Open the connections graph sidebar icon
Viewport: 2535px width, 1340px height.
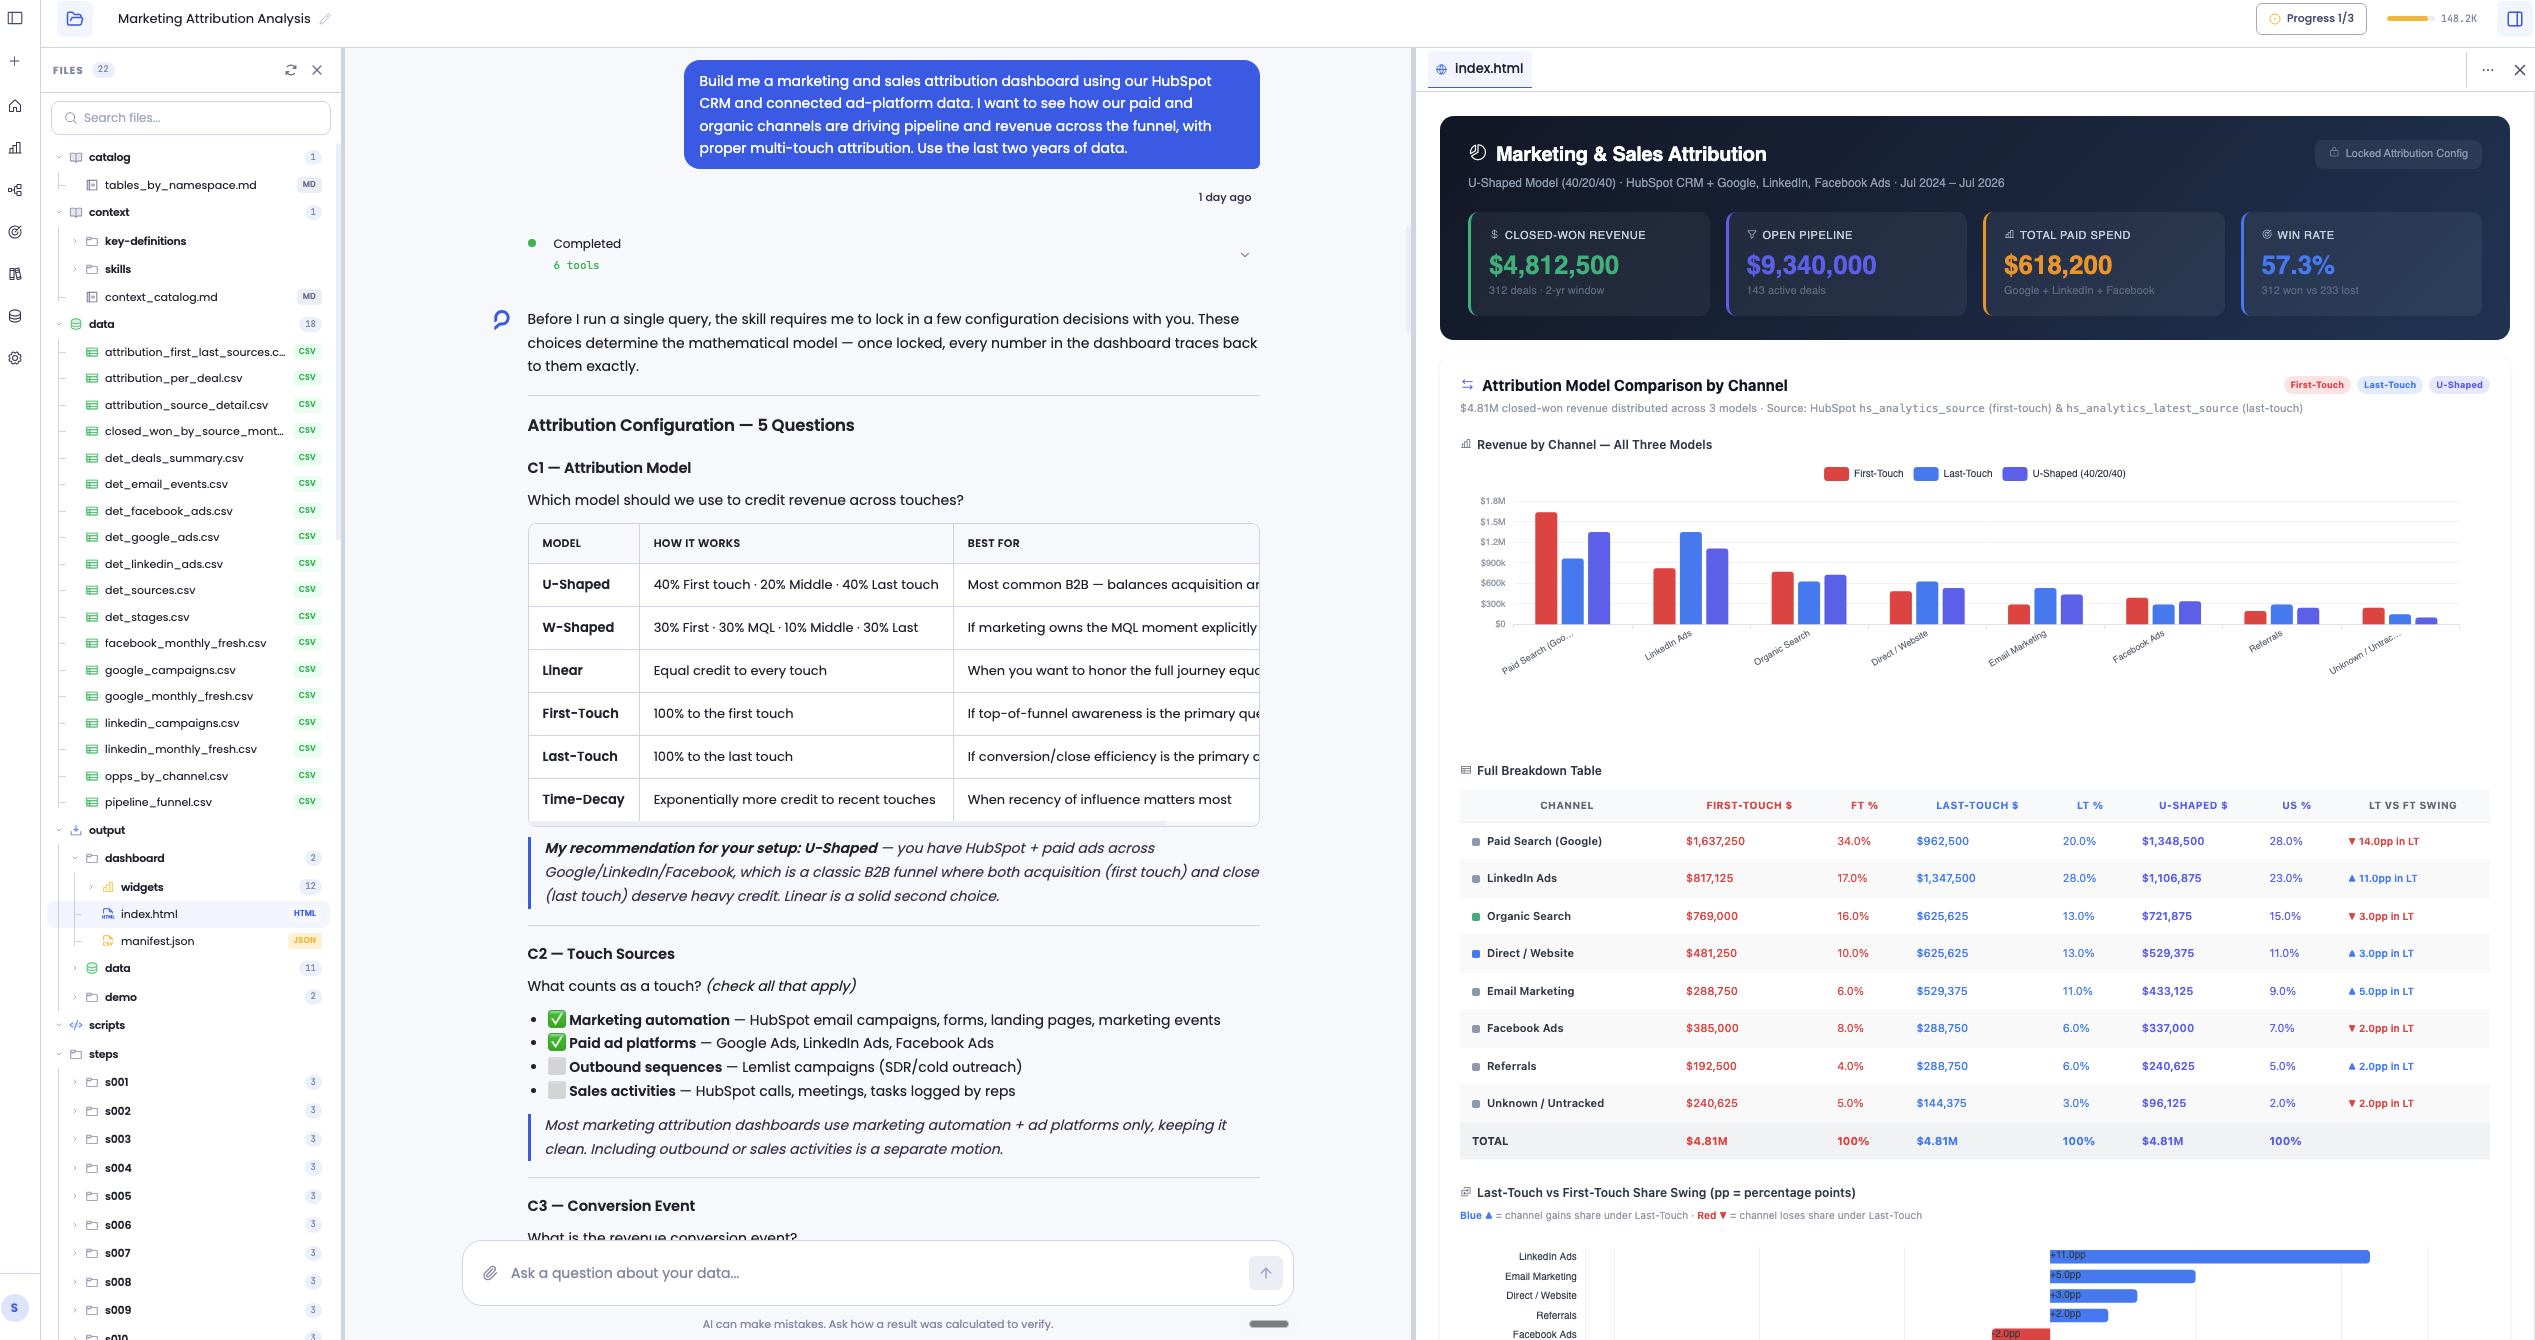point(15,190)
